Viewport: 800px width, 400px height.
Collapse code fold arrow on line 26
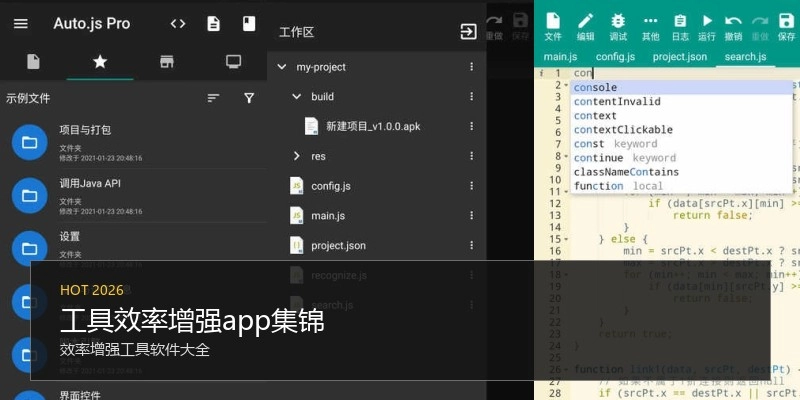pyautogui.click(x=566, y=369)
